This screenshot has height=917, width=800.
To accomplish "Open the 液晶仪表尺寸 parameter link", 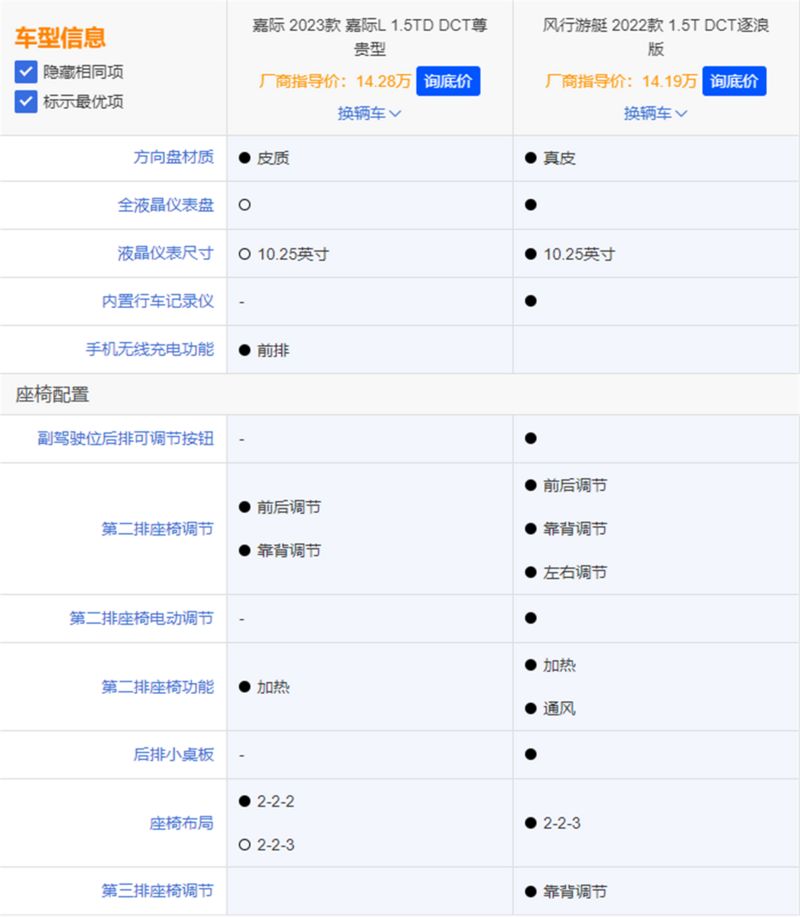I will (x=165, y=253).
